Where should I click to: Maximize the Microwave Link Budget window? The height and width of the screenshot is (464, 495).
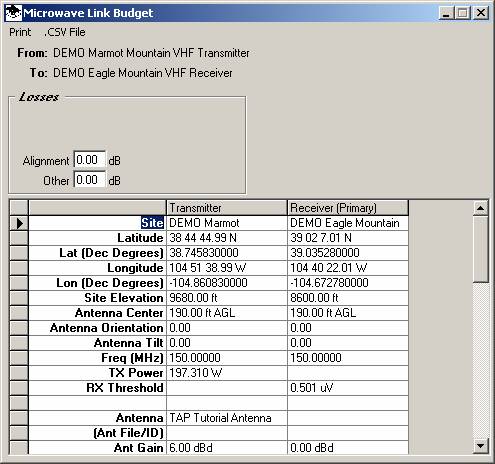(463, 13)
